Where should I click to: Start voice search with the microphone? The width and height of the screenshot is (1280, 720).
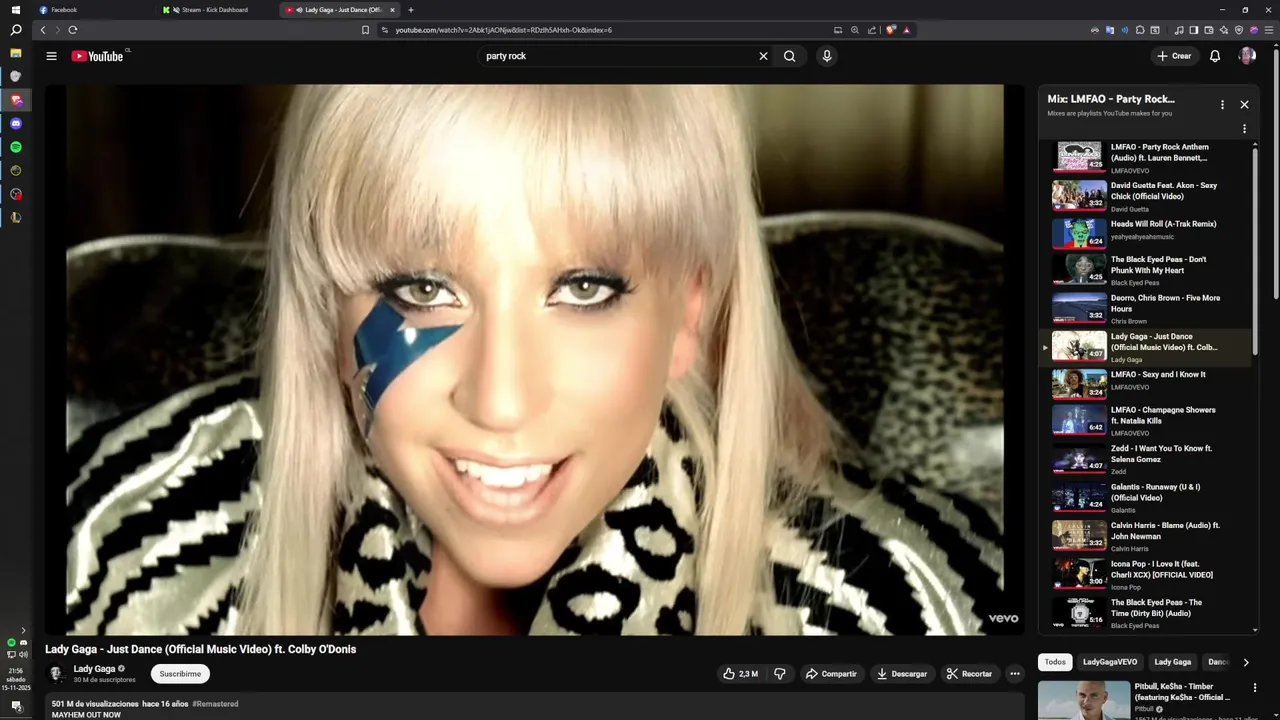pyautogui.click(x=826, y=56)
